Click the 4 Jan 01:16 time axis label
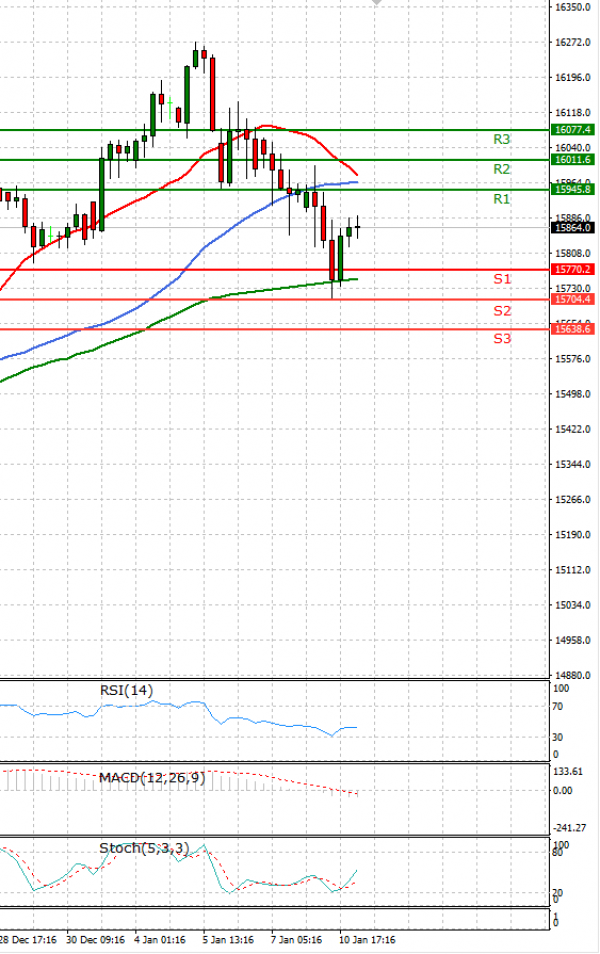 [x=160, y=939]
